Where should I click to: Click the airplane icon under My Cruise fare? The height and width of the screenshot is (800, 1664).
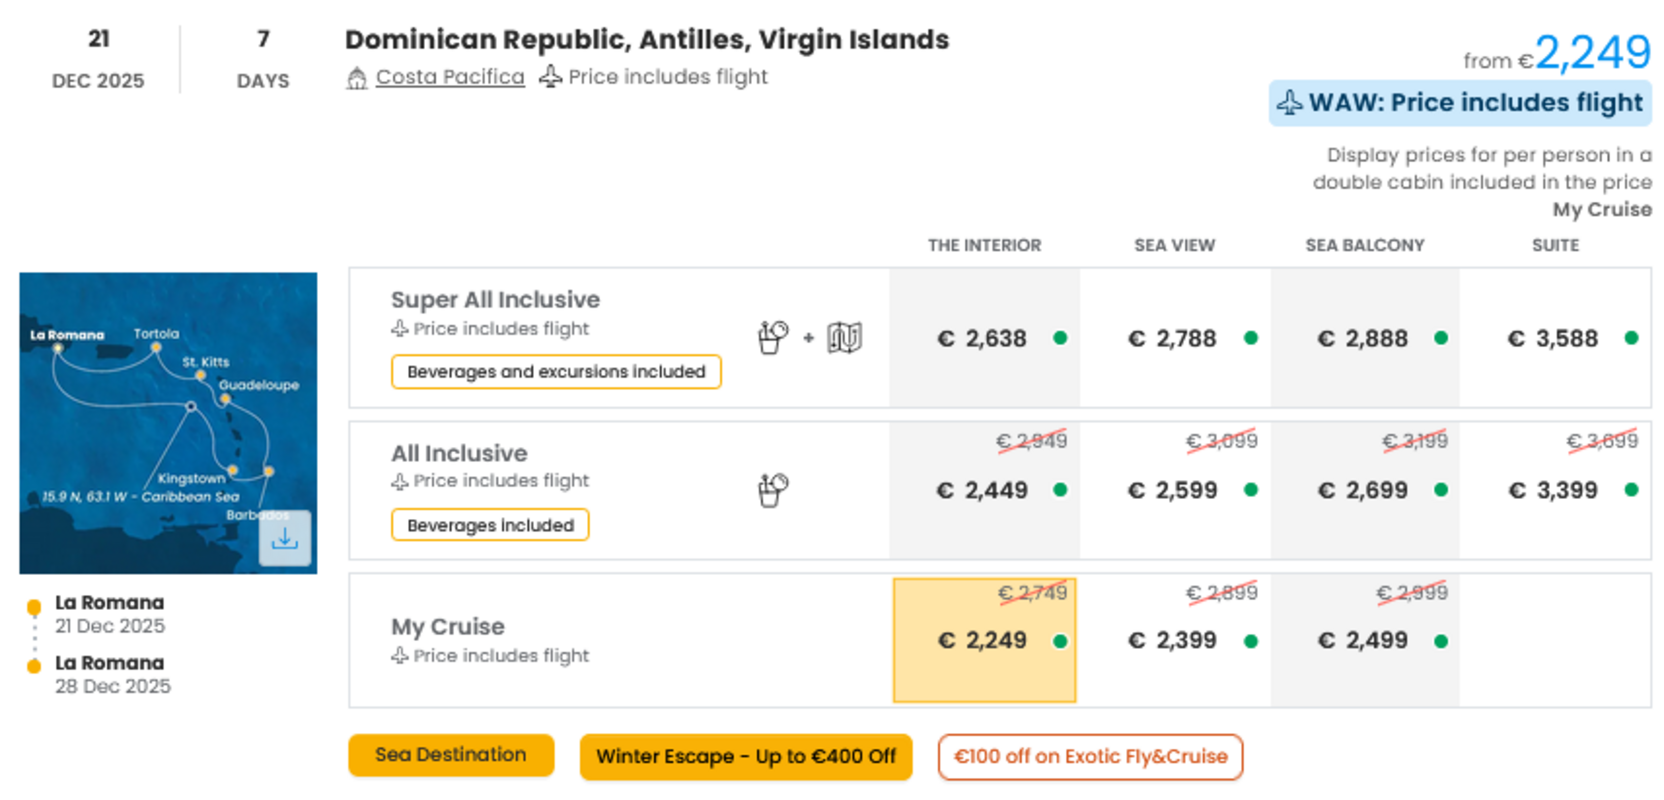point(400,655)
